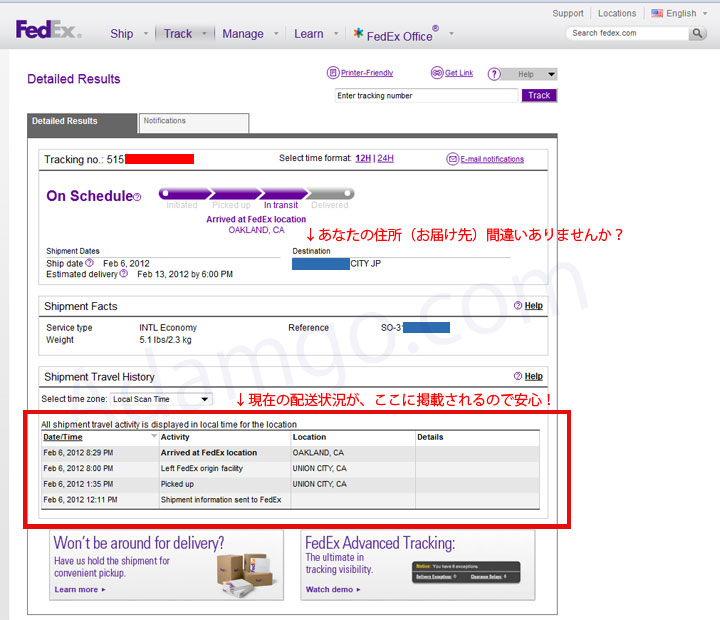Sort by the Date/Time column arrow
Viewport: 720px width, 620px height.
pyautogui.click(x=154, y=436)
